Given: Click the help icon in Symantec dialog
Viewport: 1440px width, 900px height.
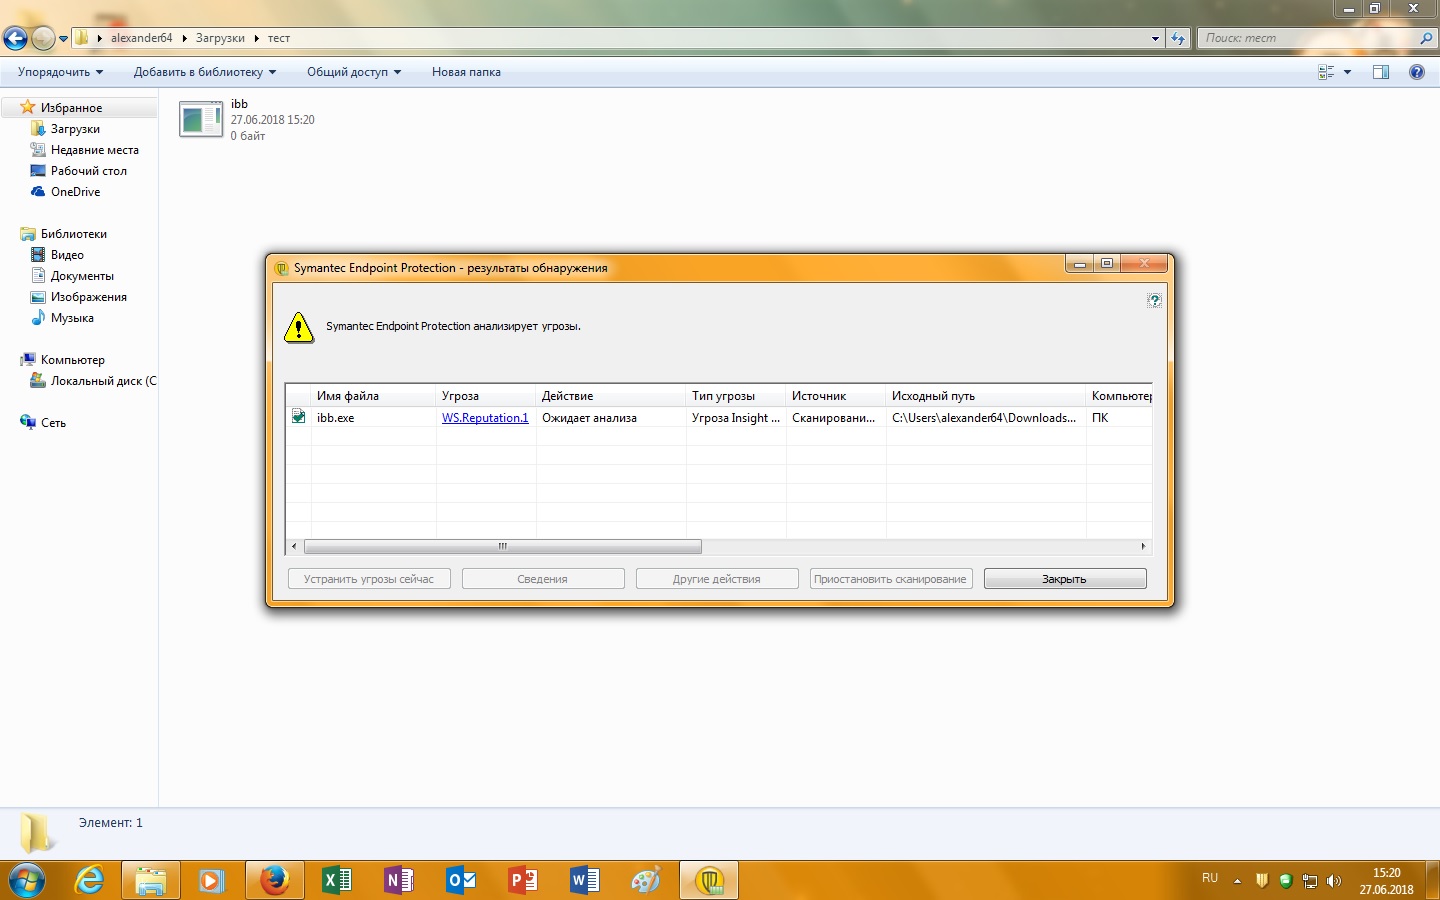Looking at the screenshot, I should click(1154, 300).
